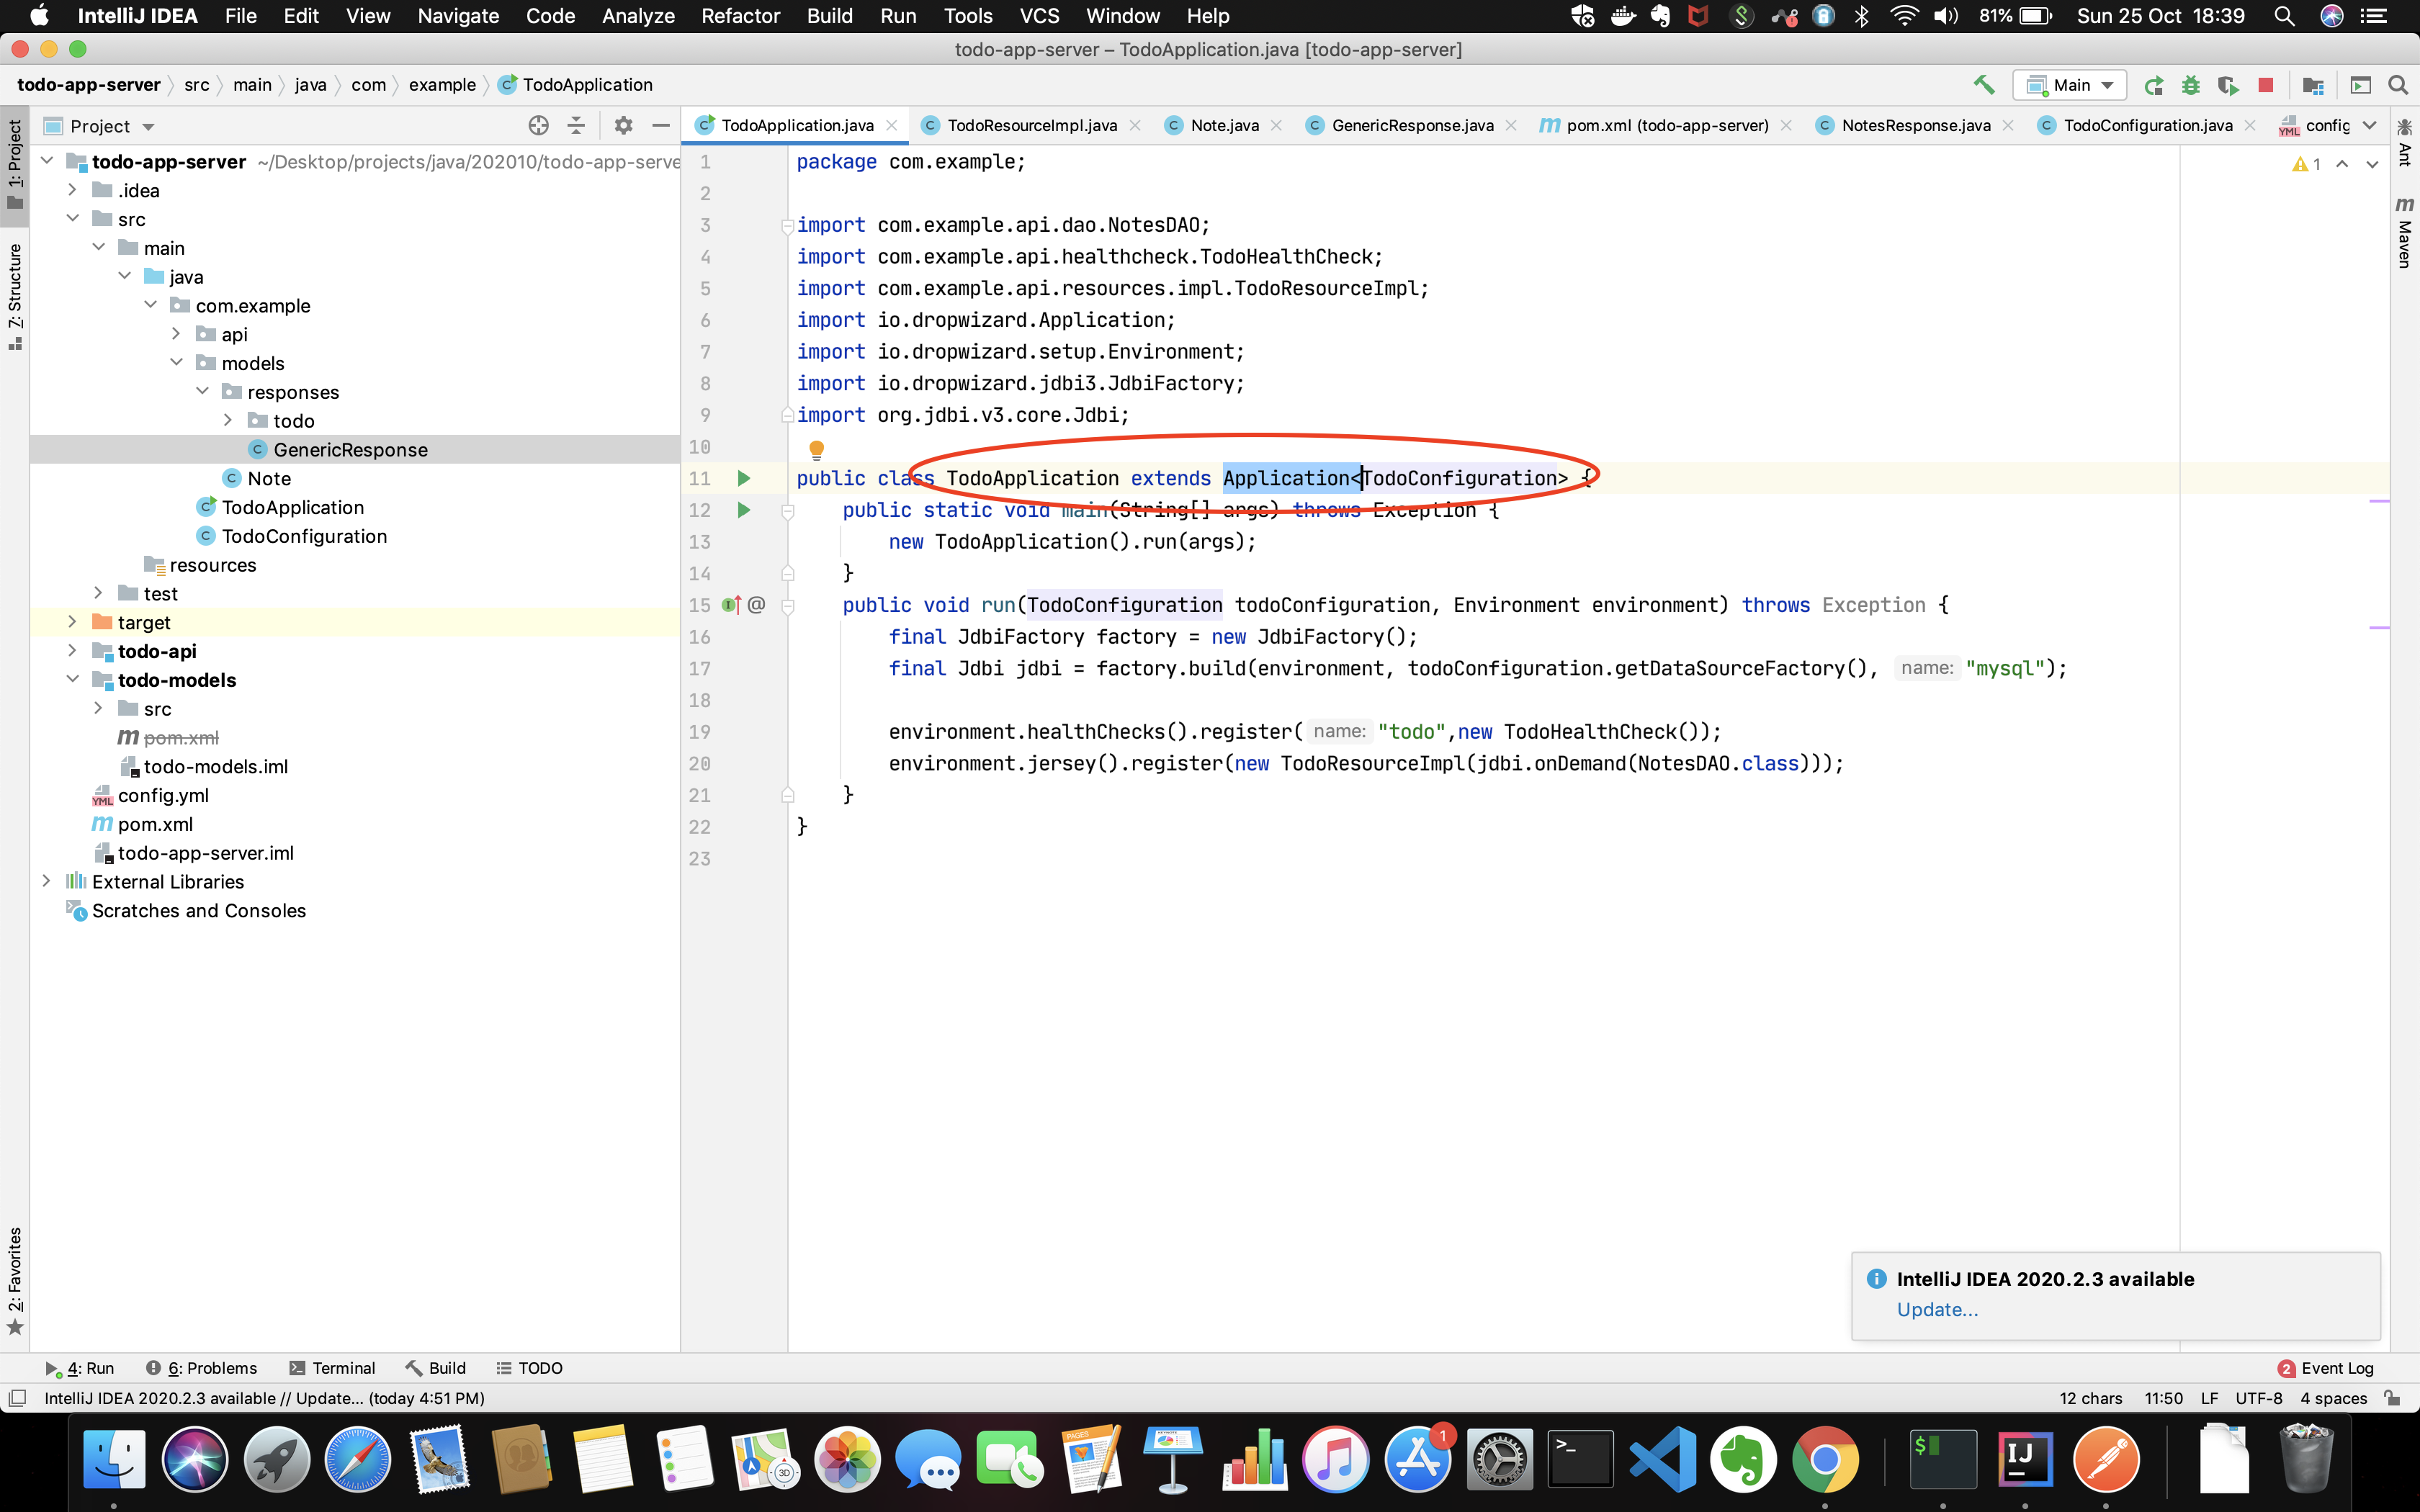Image resolution: width=2420 pixels, height=1512 pixels.
Task: Switch to the TodoResourceImpl.java tab
Action: click(x=1032, y=125)
